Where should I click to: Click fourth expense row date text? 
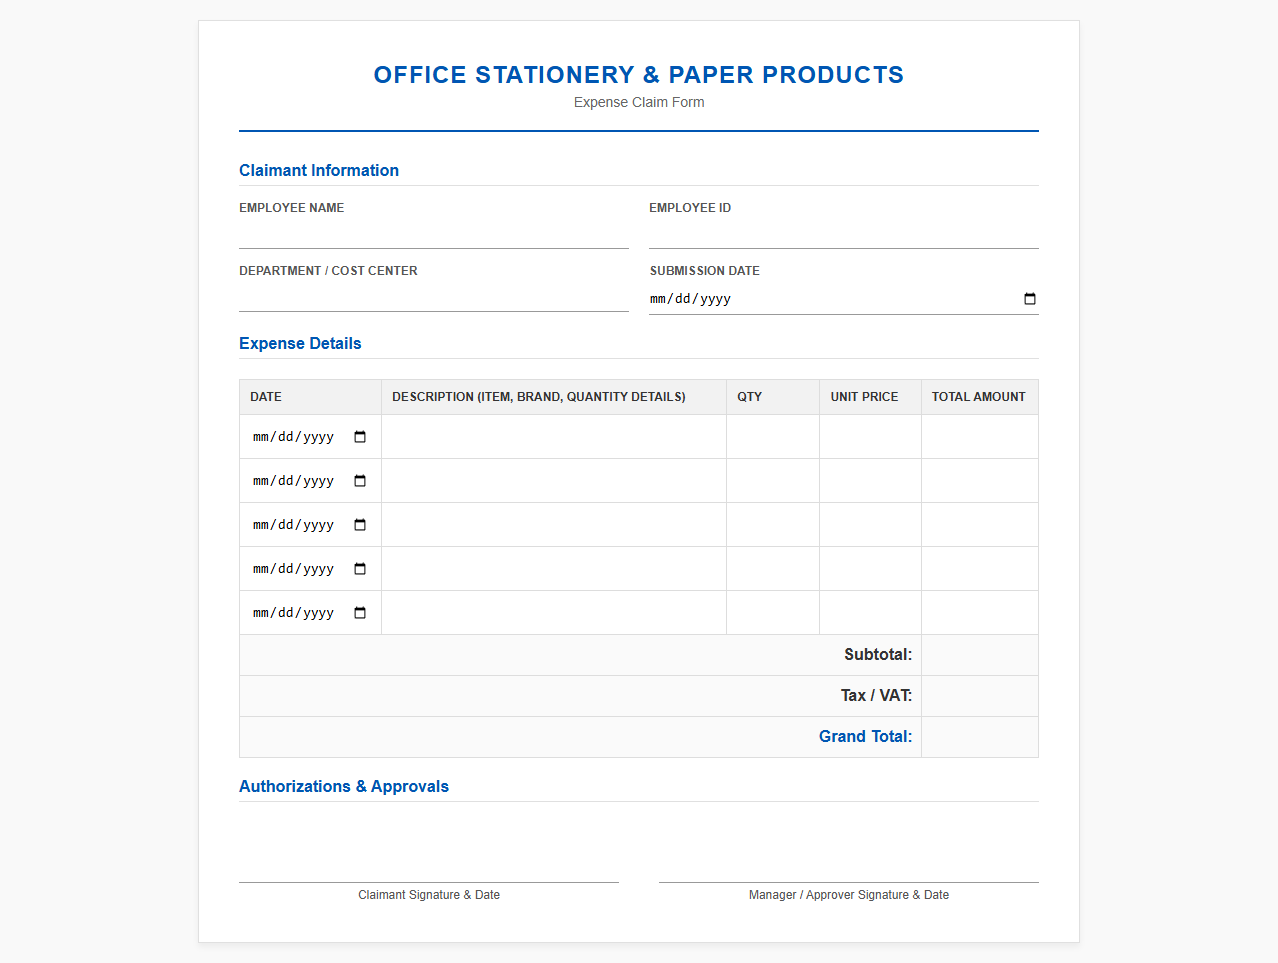pos(293,569)
